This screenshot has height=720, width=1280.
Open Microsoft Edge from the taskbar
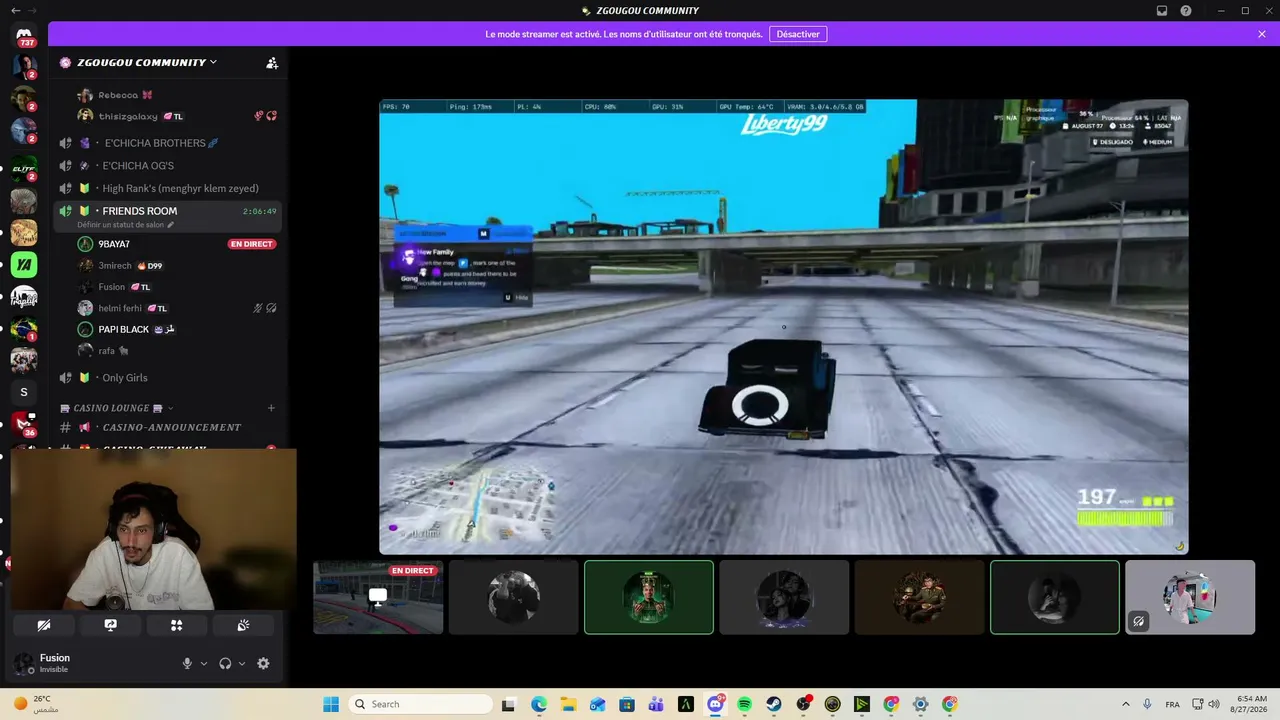539,704
